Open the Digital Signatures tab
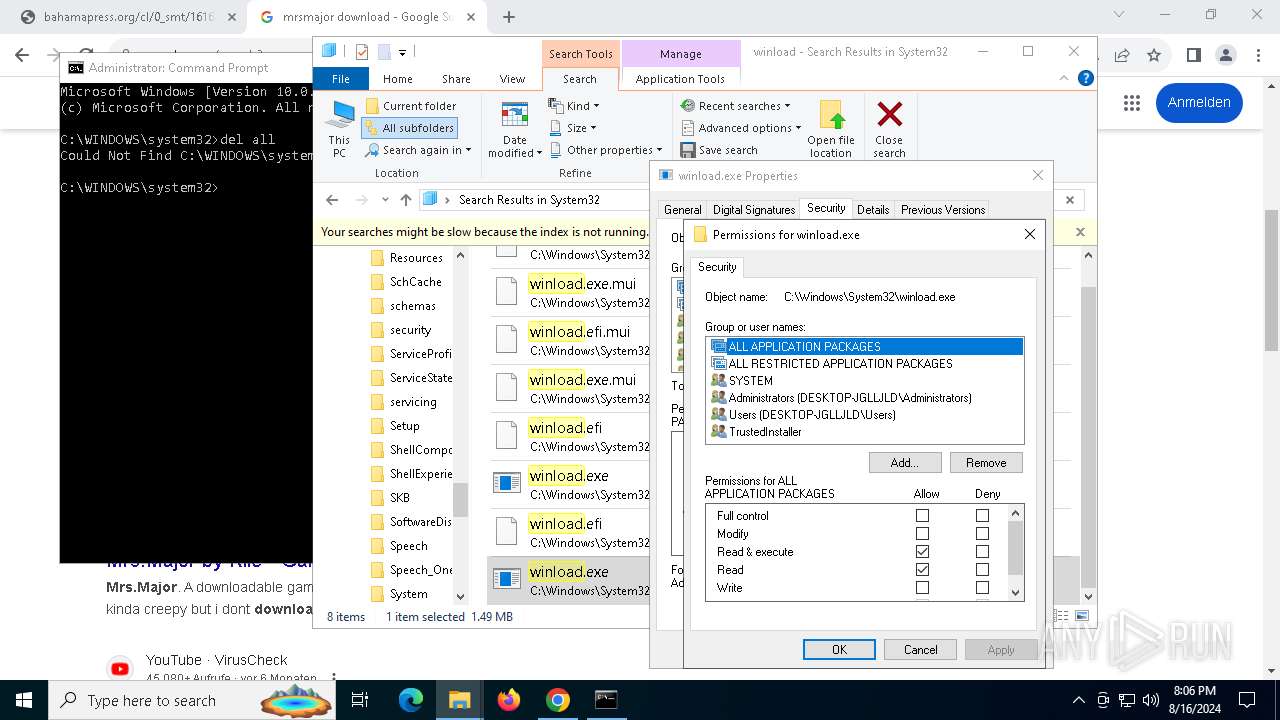 pos(754,209)
